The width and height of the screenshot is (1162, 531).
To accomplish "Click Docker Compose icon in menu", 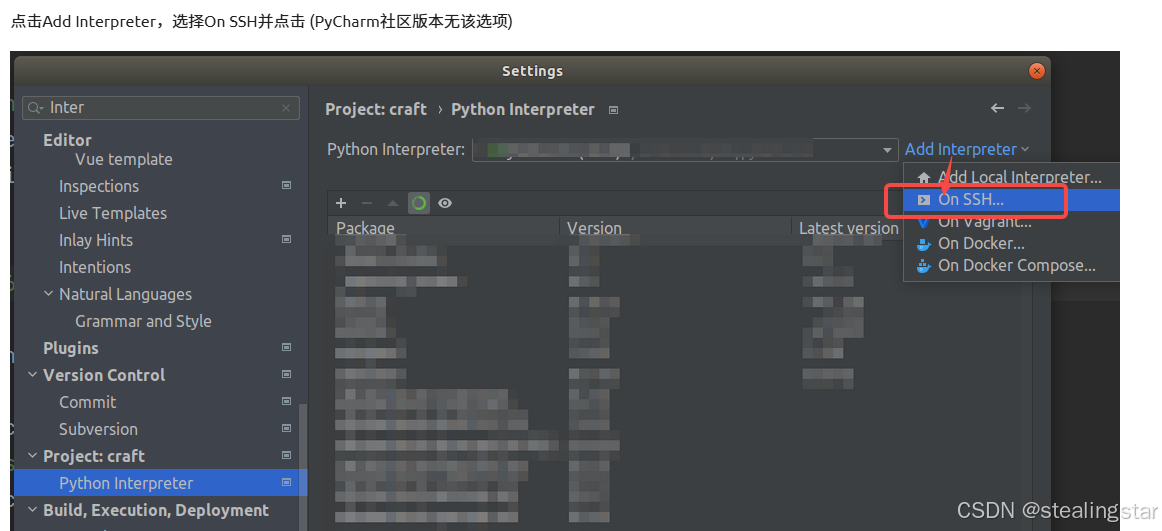I will pyautogui.click(x=923, y=266).
